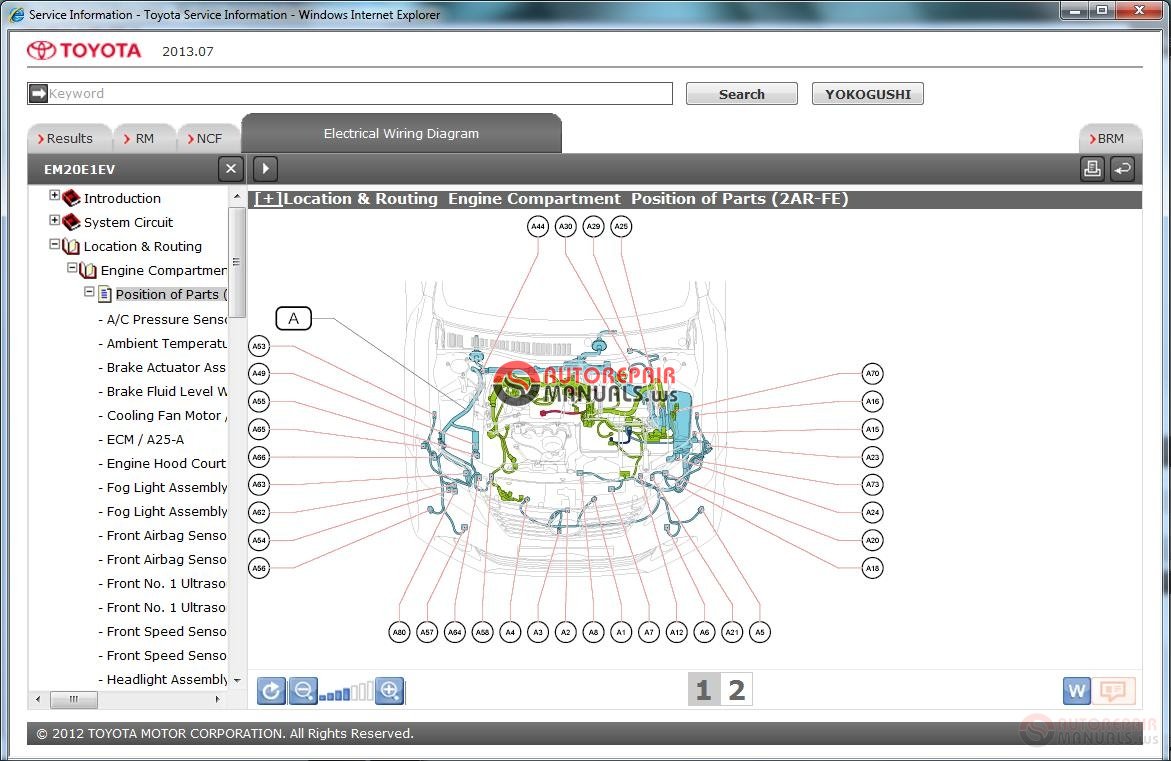Click the keyword search arrow icon
The width and height of the screenshot is (1171, 761).
coord(38,93)
